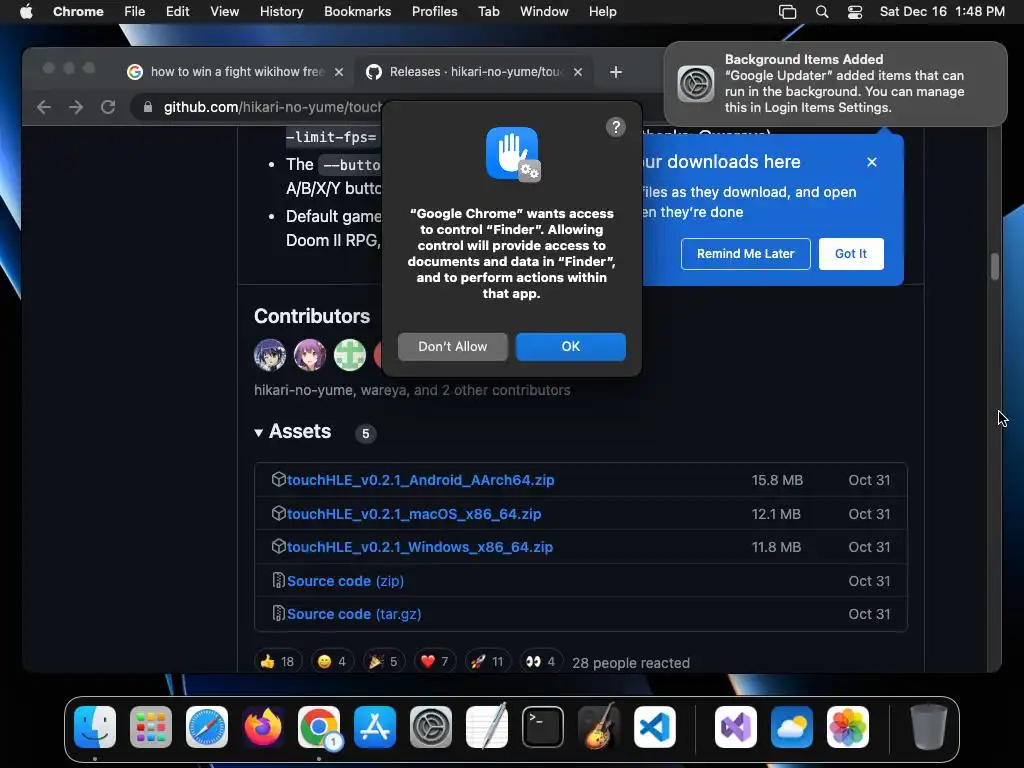Close the downloads tip bubble

tap(871, 162)
